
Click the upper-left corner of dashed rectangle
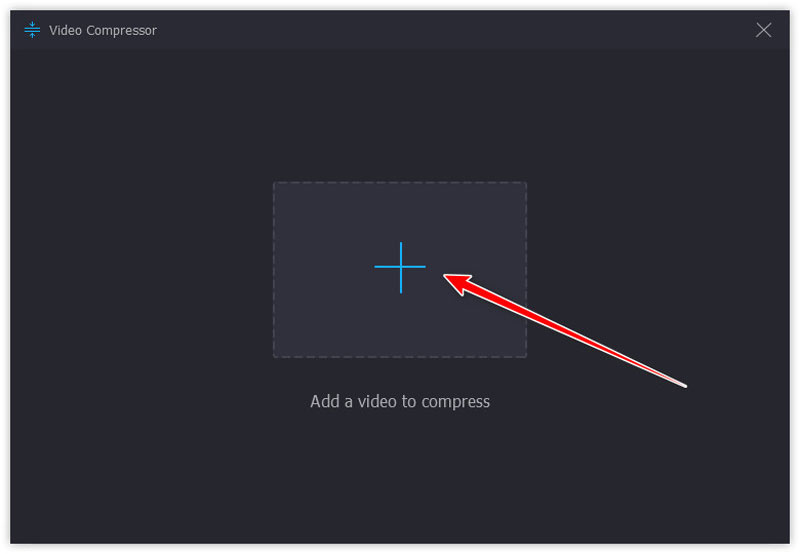click(274, 183)
